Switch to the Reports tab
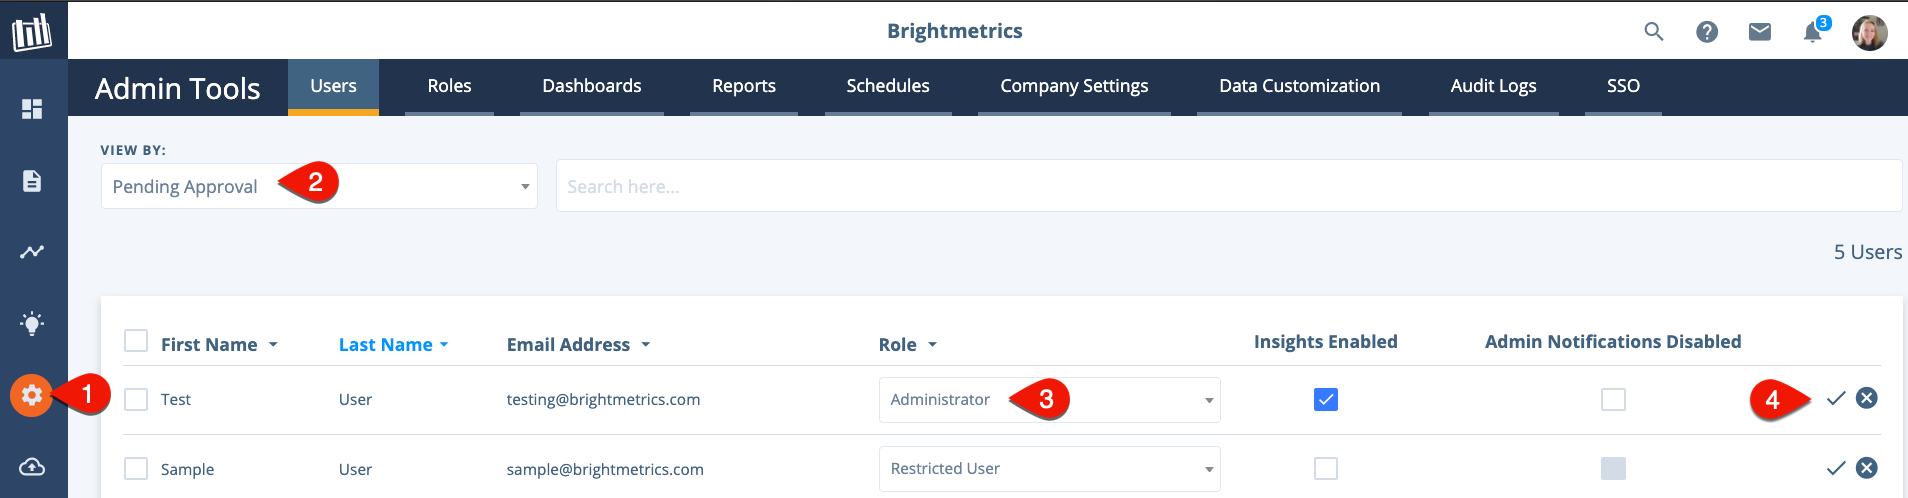Viewport: 1908px width, 498px height. pos(744,86)
